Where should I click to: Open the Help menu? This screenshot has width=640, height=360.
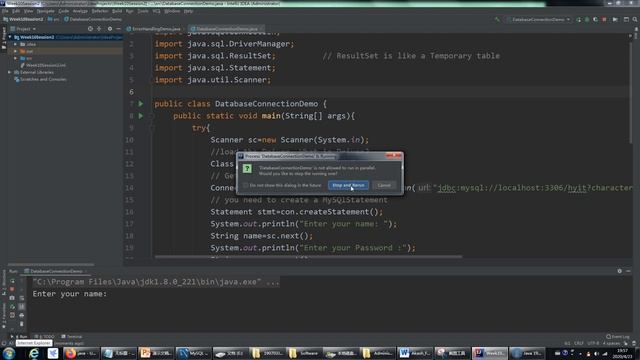(188, 11)
